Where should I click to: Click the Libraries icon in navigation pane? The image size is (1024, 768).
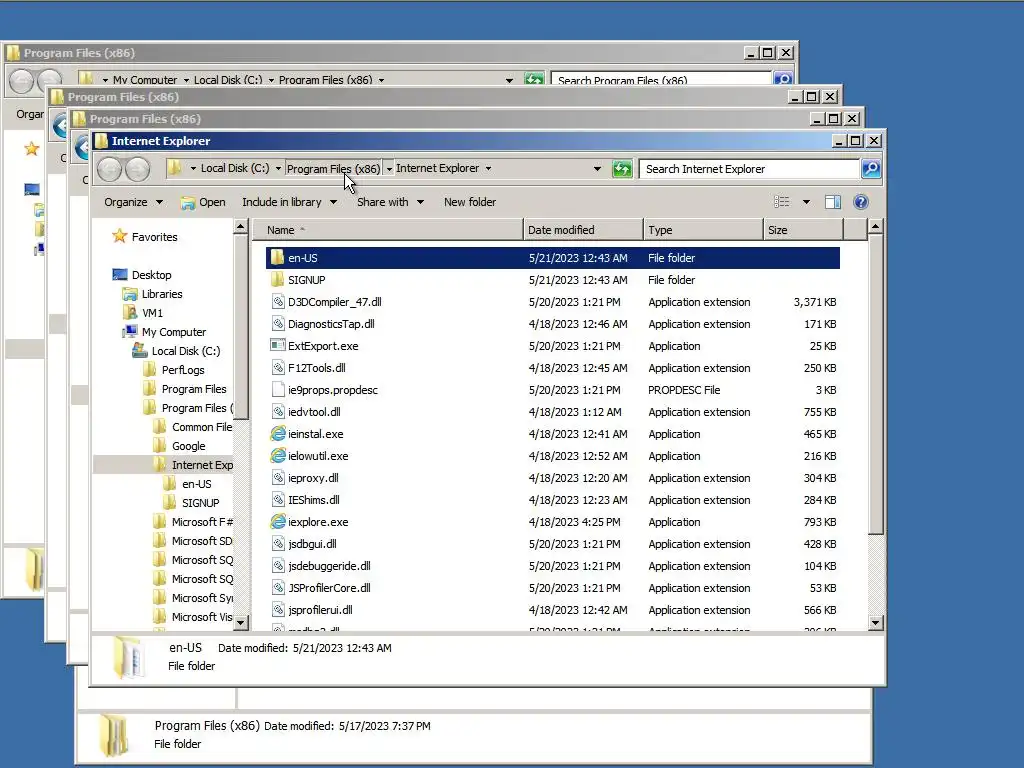pos(130,294)
